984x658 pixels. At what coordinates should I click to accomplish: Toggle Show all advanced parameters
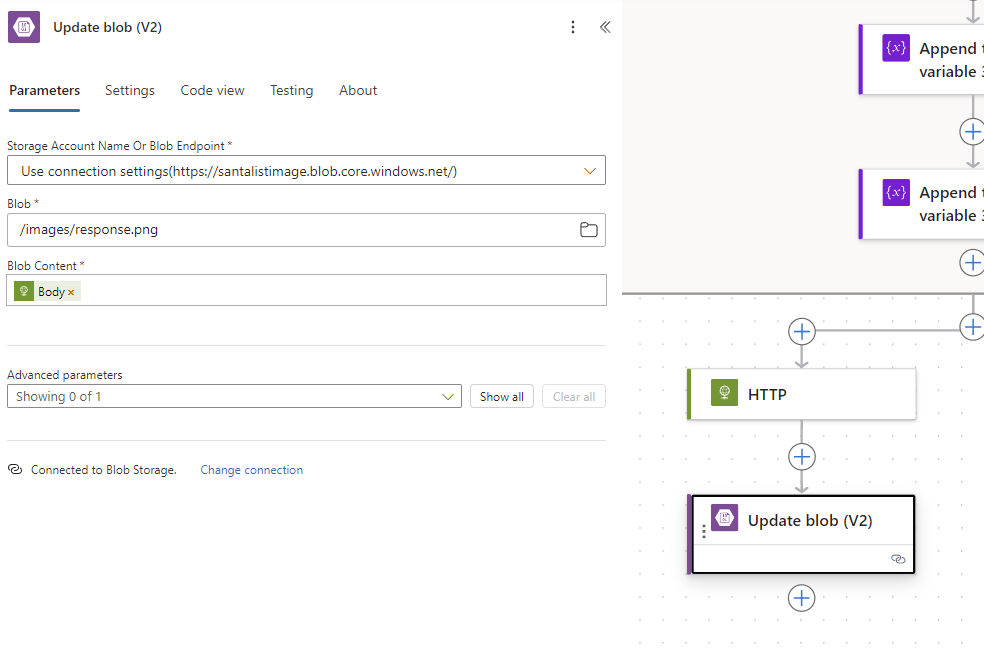click(x=501, y=396)
